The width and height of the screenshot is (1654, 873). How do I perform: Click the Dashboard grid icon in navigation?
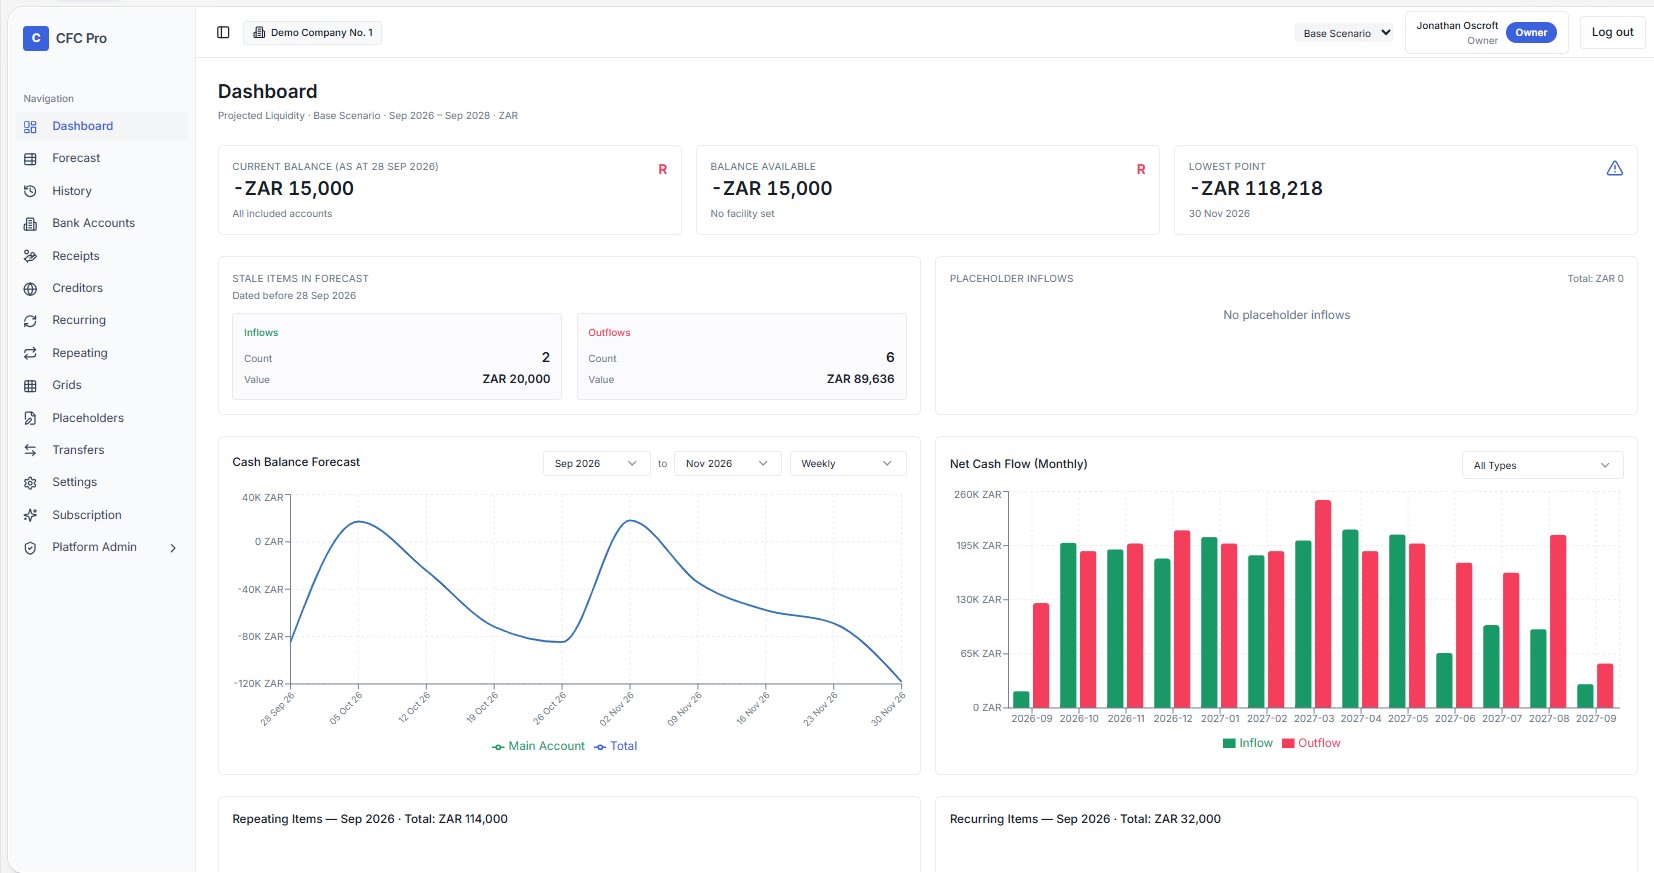[x=30, y=127]
